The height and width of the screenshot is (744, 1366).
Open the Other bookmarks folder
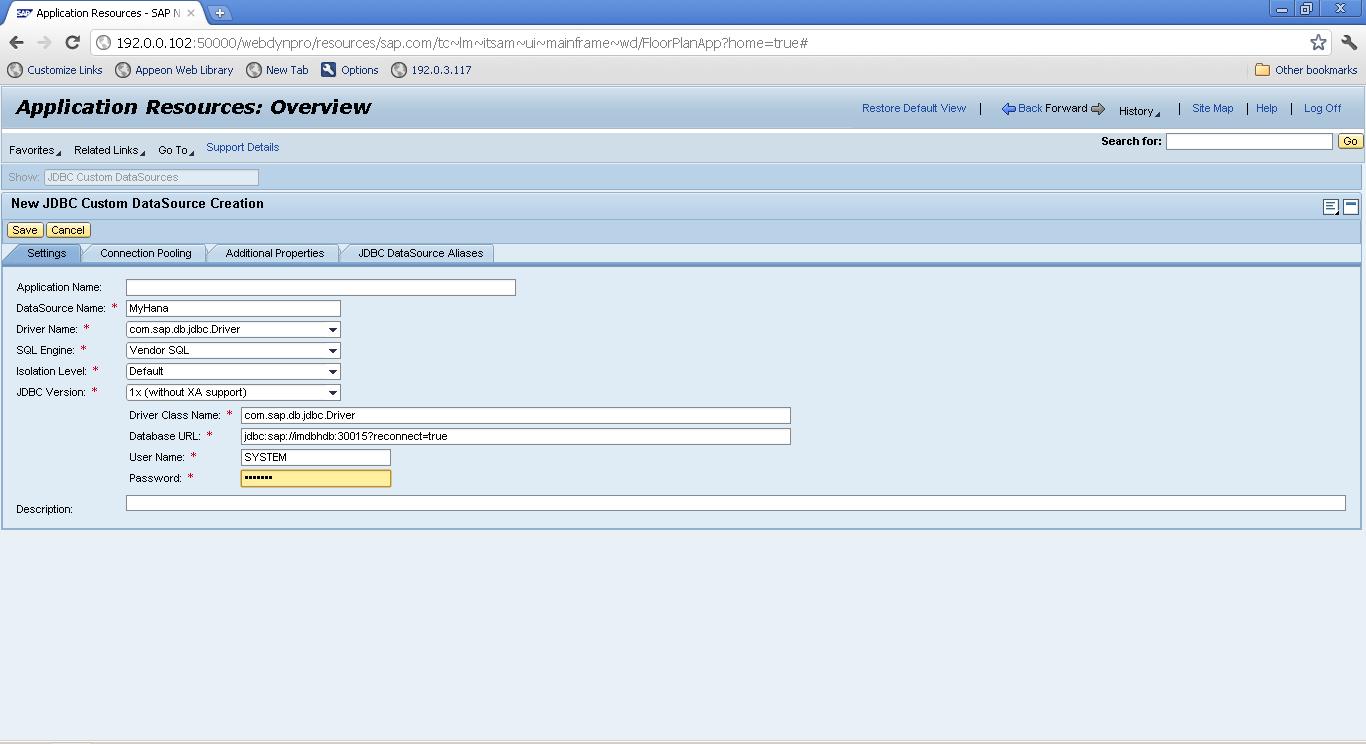click(1306, 70)
